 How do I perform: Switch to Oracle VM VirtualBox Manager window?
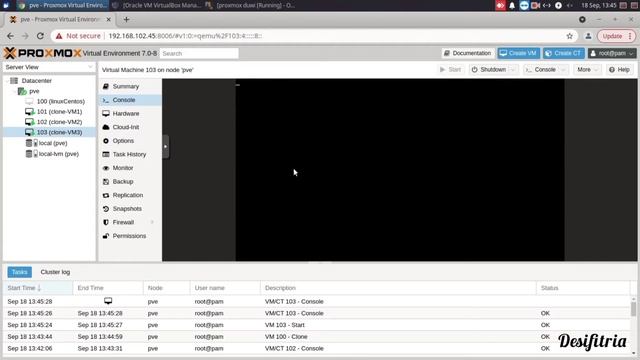[x=157, y=5]
